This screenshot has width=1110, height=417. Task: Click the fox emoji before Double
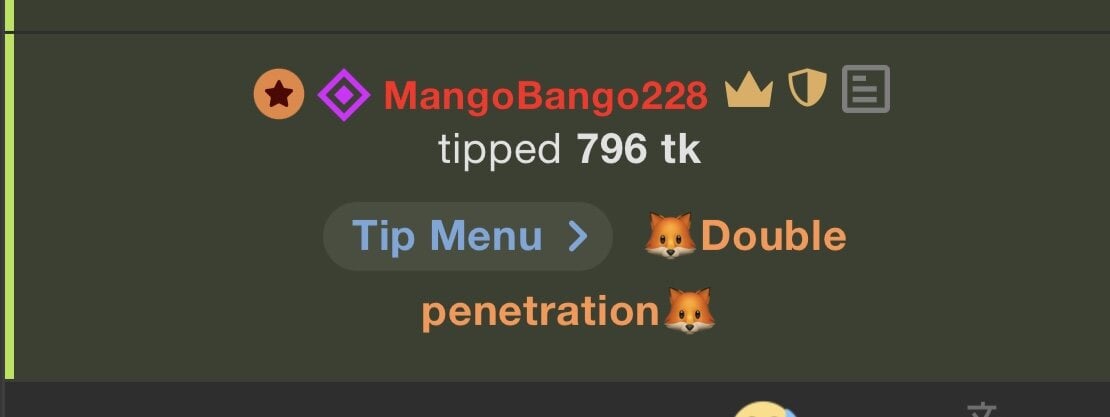[x=670, y=236]
